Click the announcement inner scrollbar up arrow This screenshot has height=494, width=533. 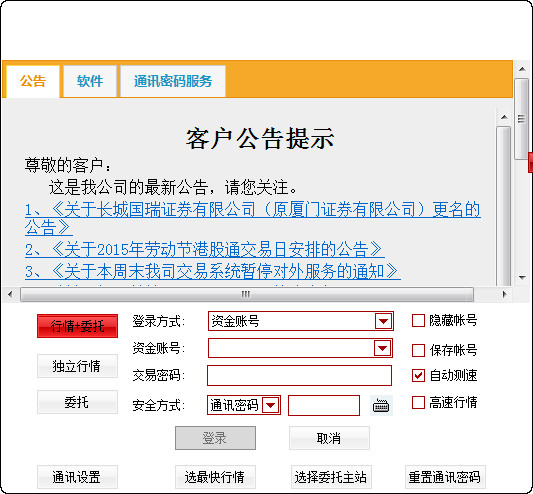pos(504,117)
